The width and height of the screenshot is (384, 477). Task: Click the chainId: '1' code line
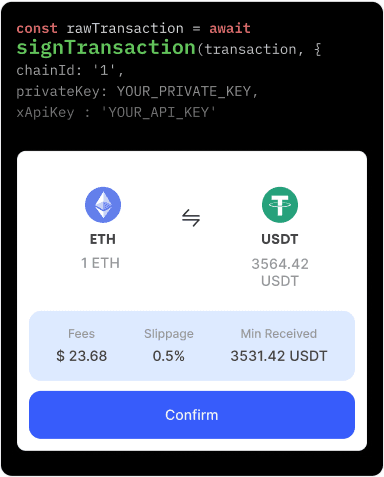click(x=70, y=70)
